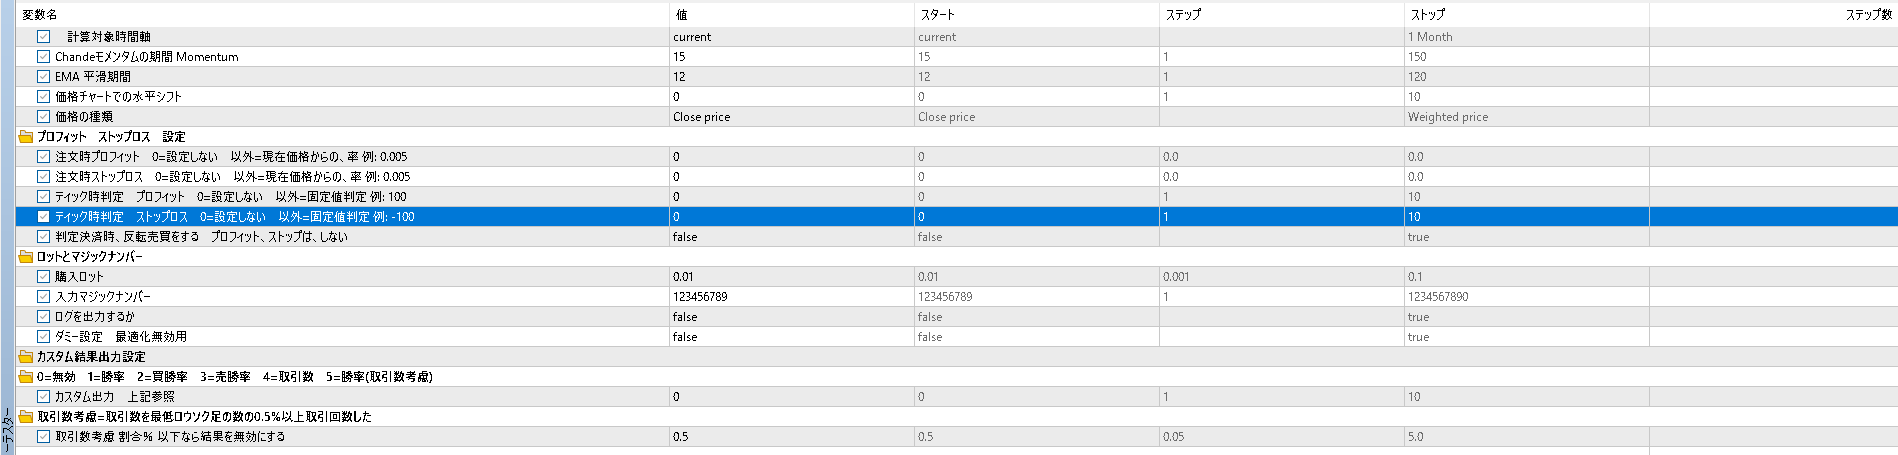Toggle the ログを出力するか checkbox

[43, 317]
